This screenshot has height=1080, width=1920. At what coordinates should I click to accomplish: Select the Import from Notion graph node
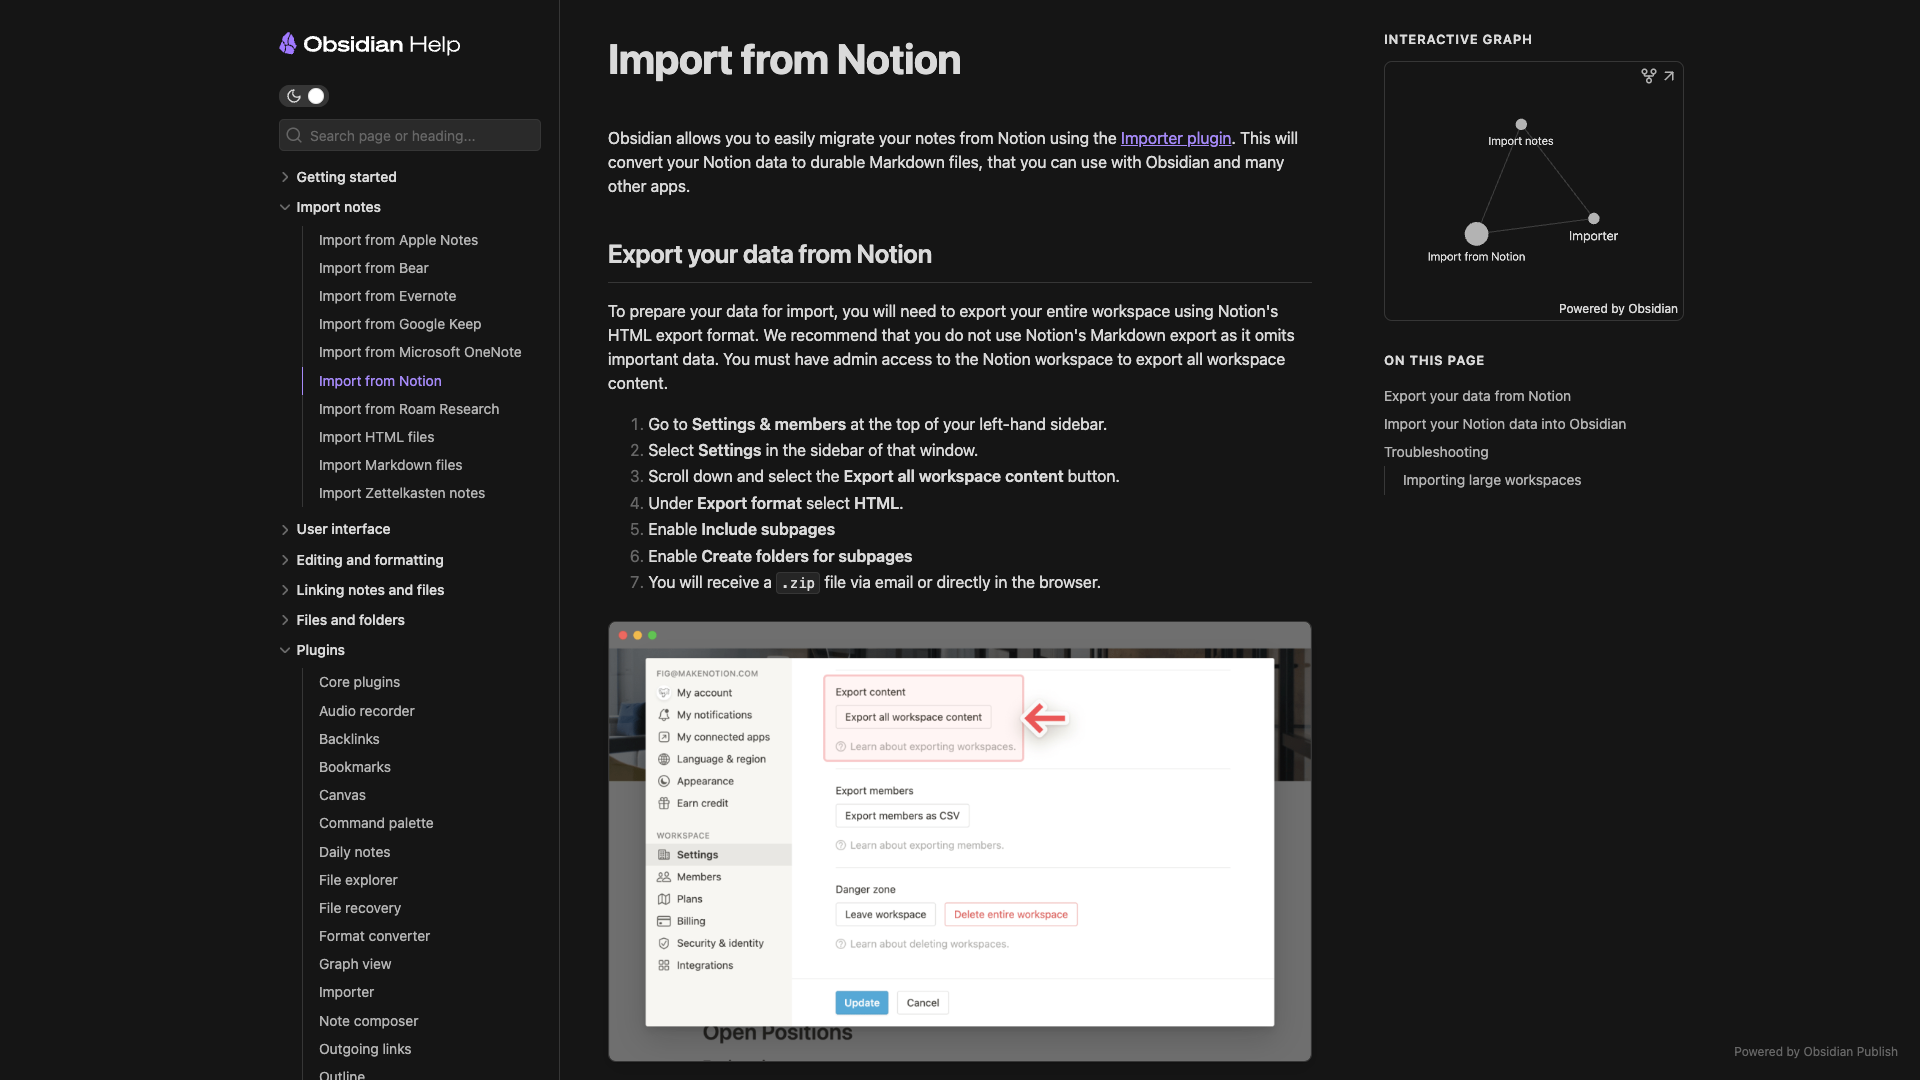click(x=1476, y=234)
